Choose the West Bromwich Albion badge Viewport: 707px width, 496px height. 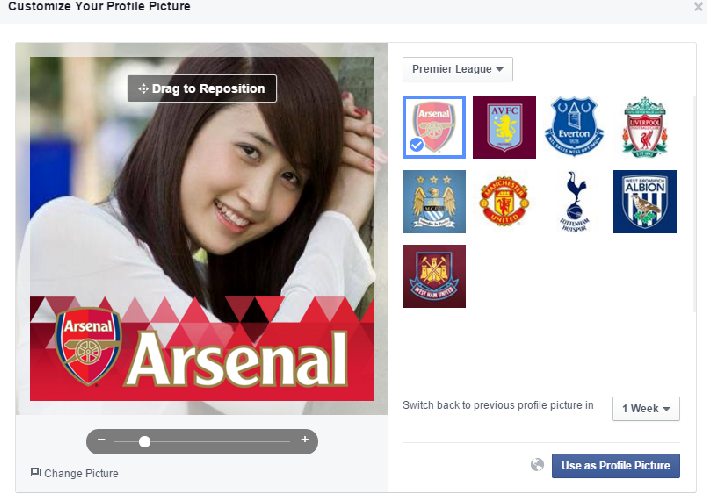pyautogui.click(x=645, y=202)
